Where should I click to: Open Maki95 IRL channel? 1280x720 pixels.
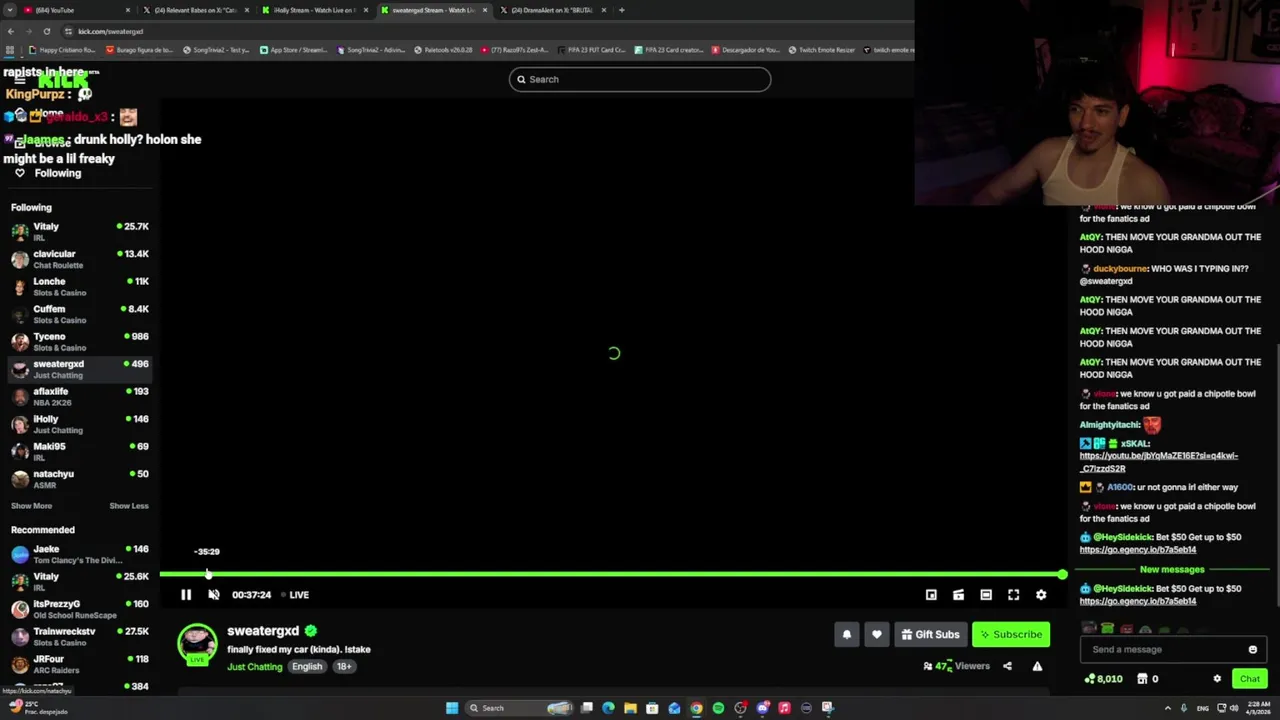pos(80,452)
